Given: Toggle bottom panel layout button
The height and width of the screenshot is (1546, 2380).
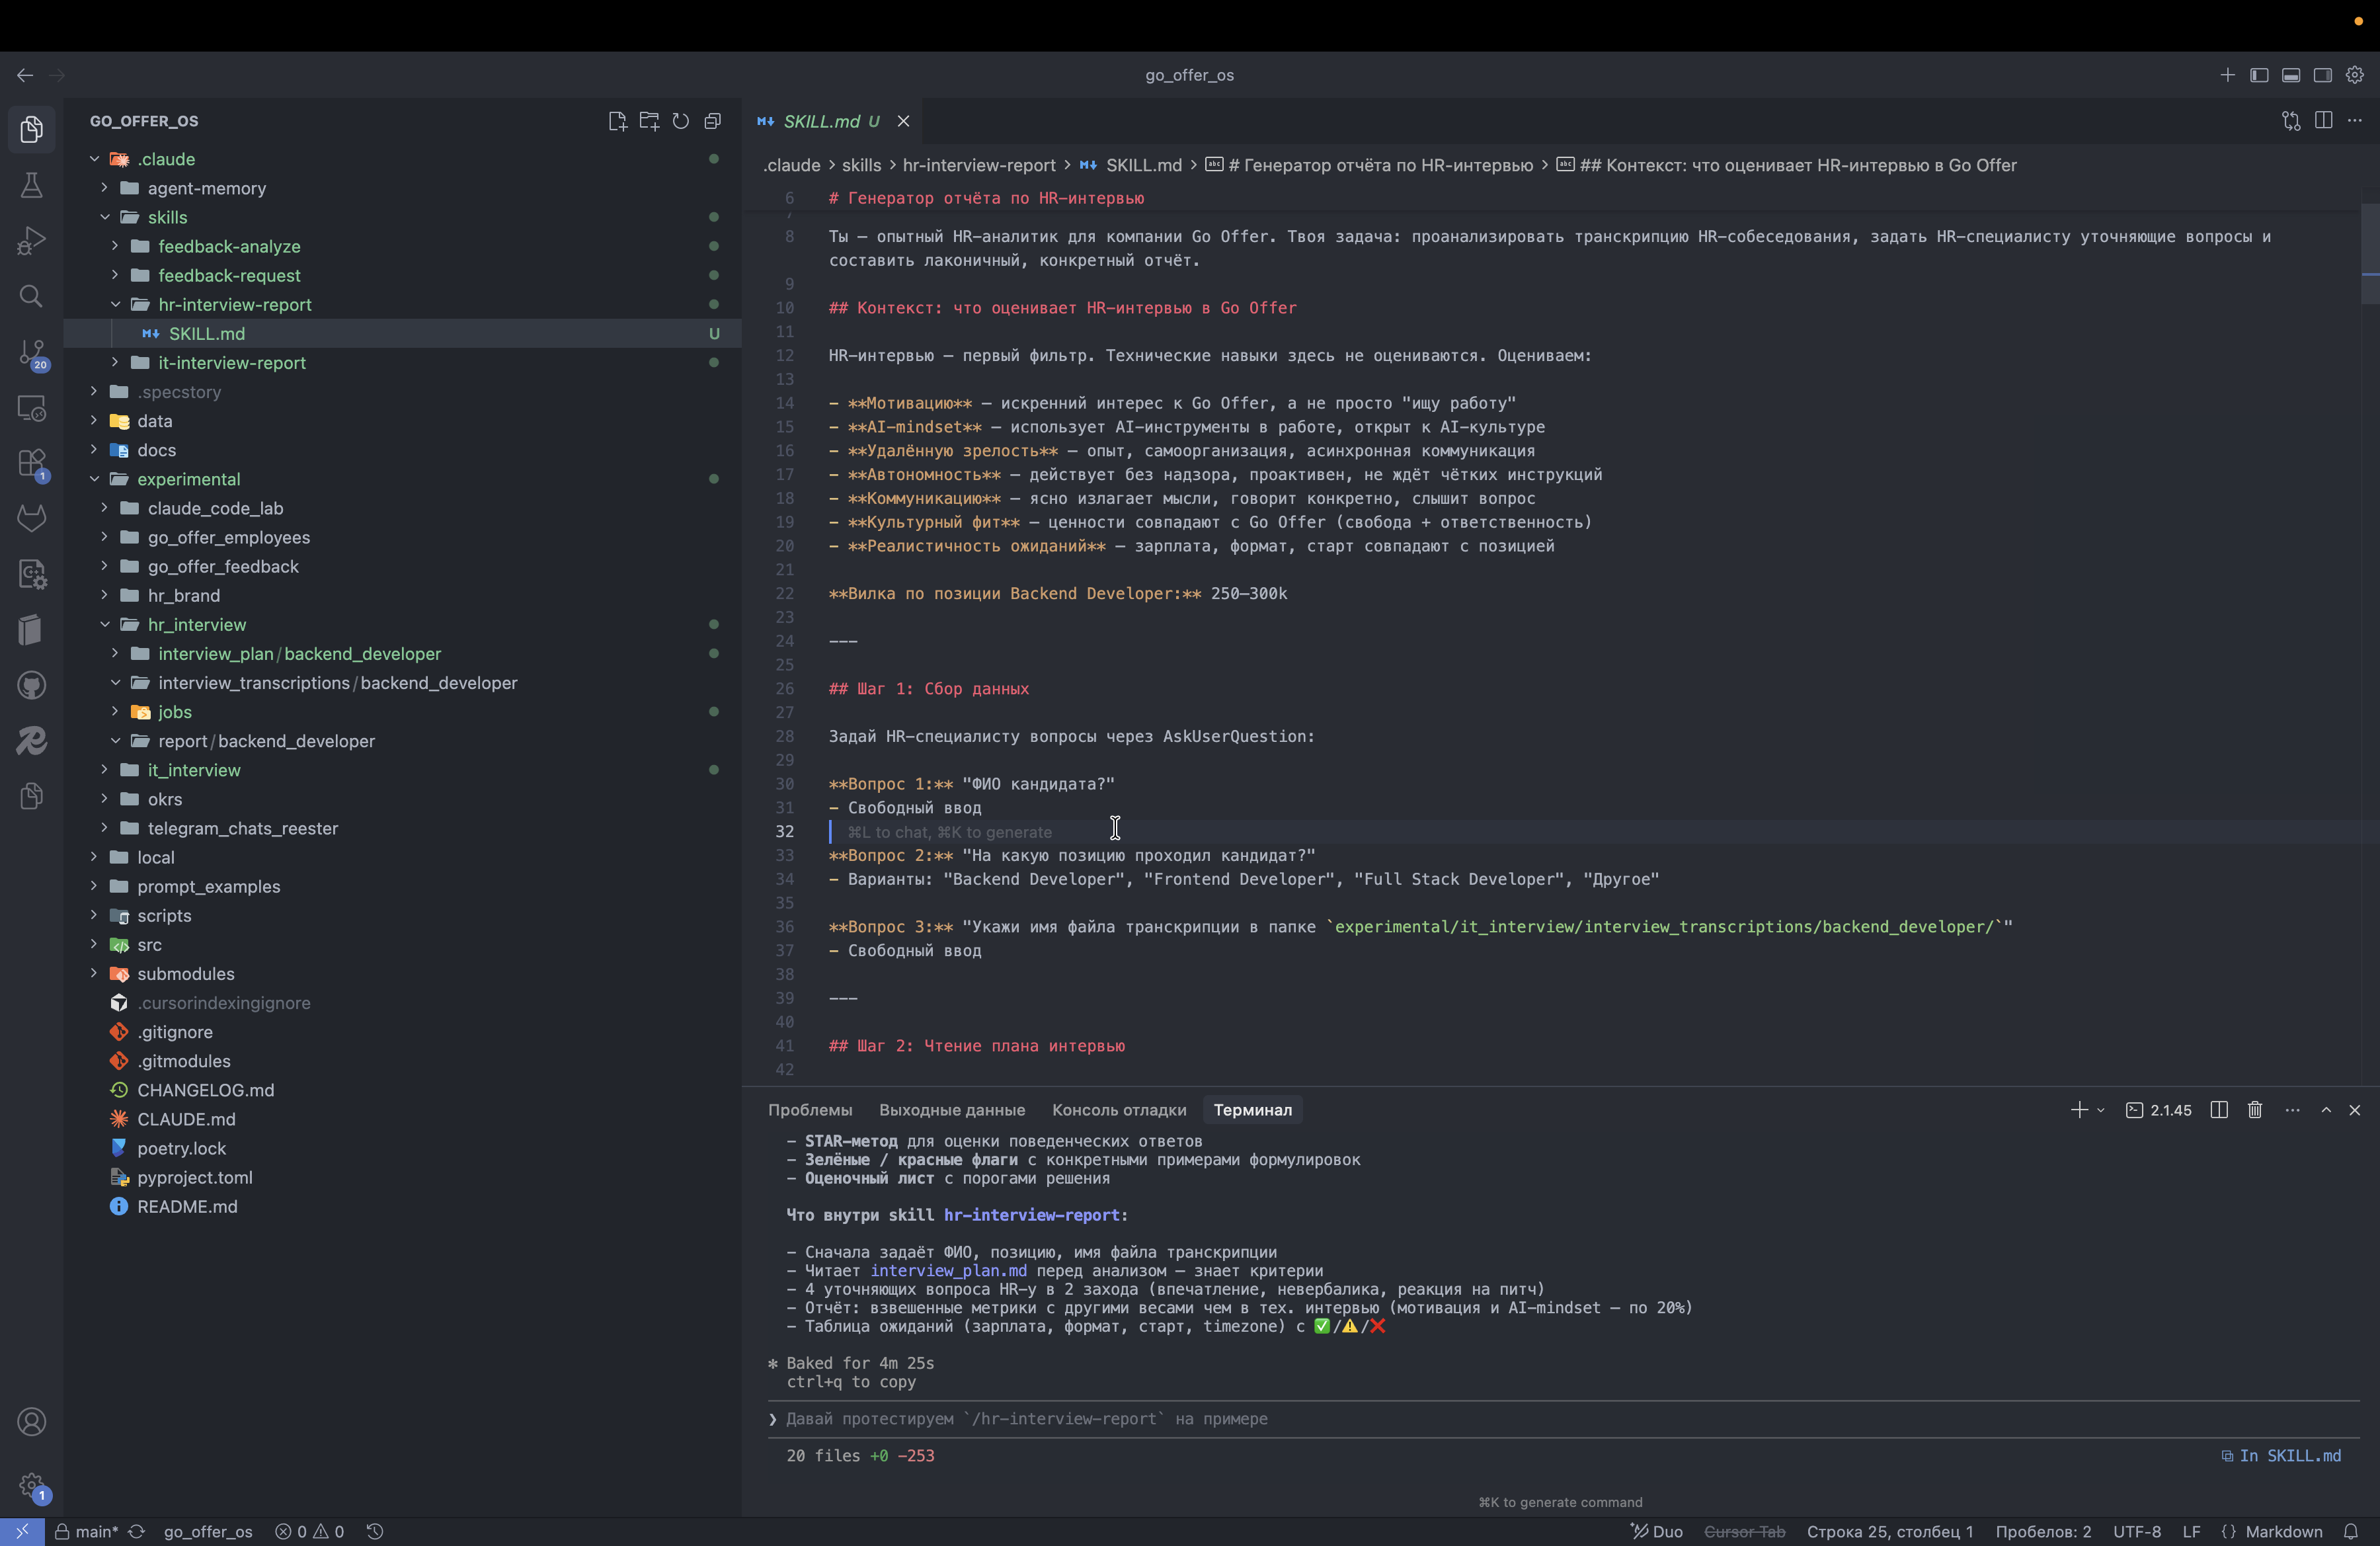Looking at the screenshot, I should pos(2291,75).
